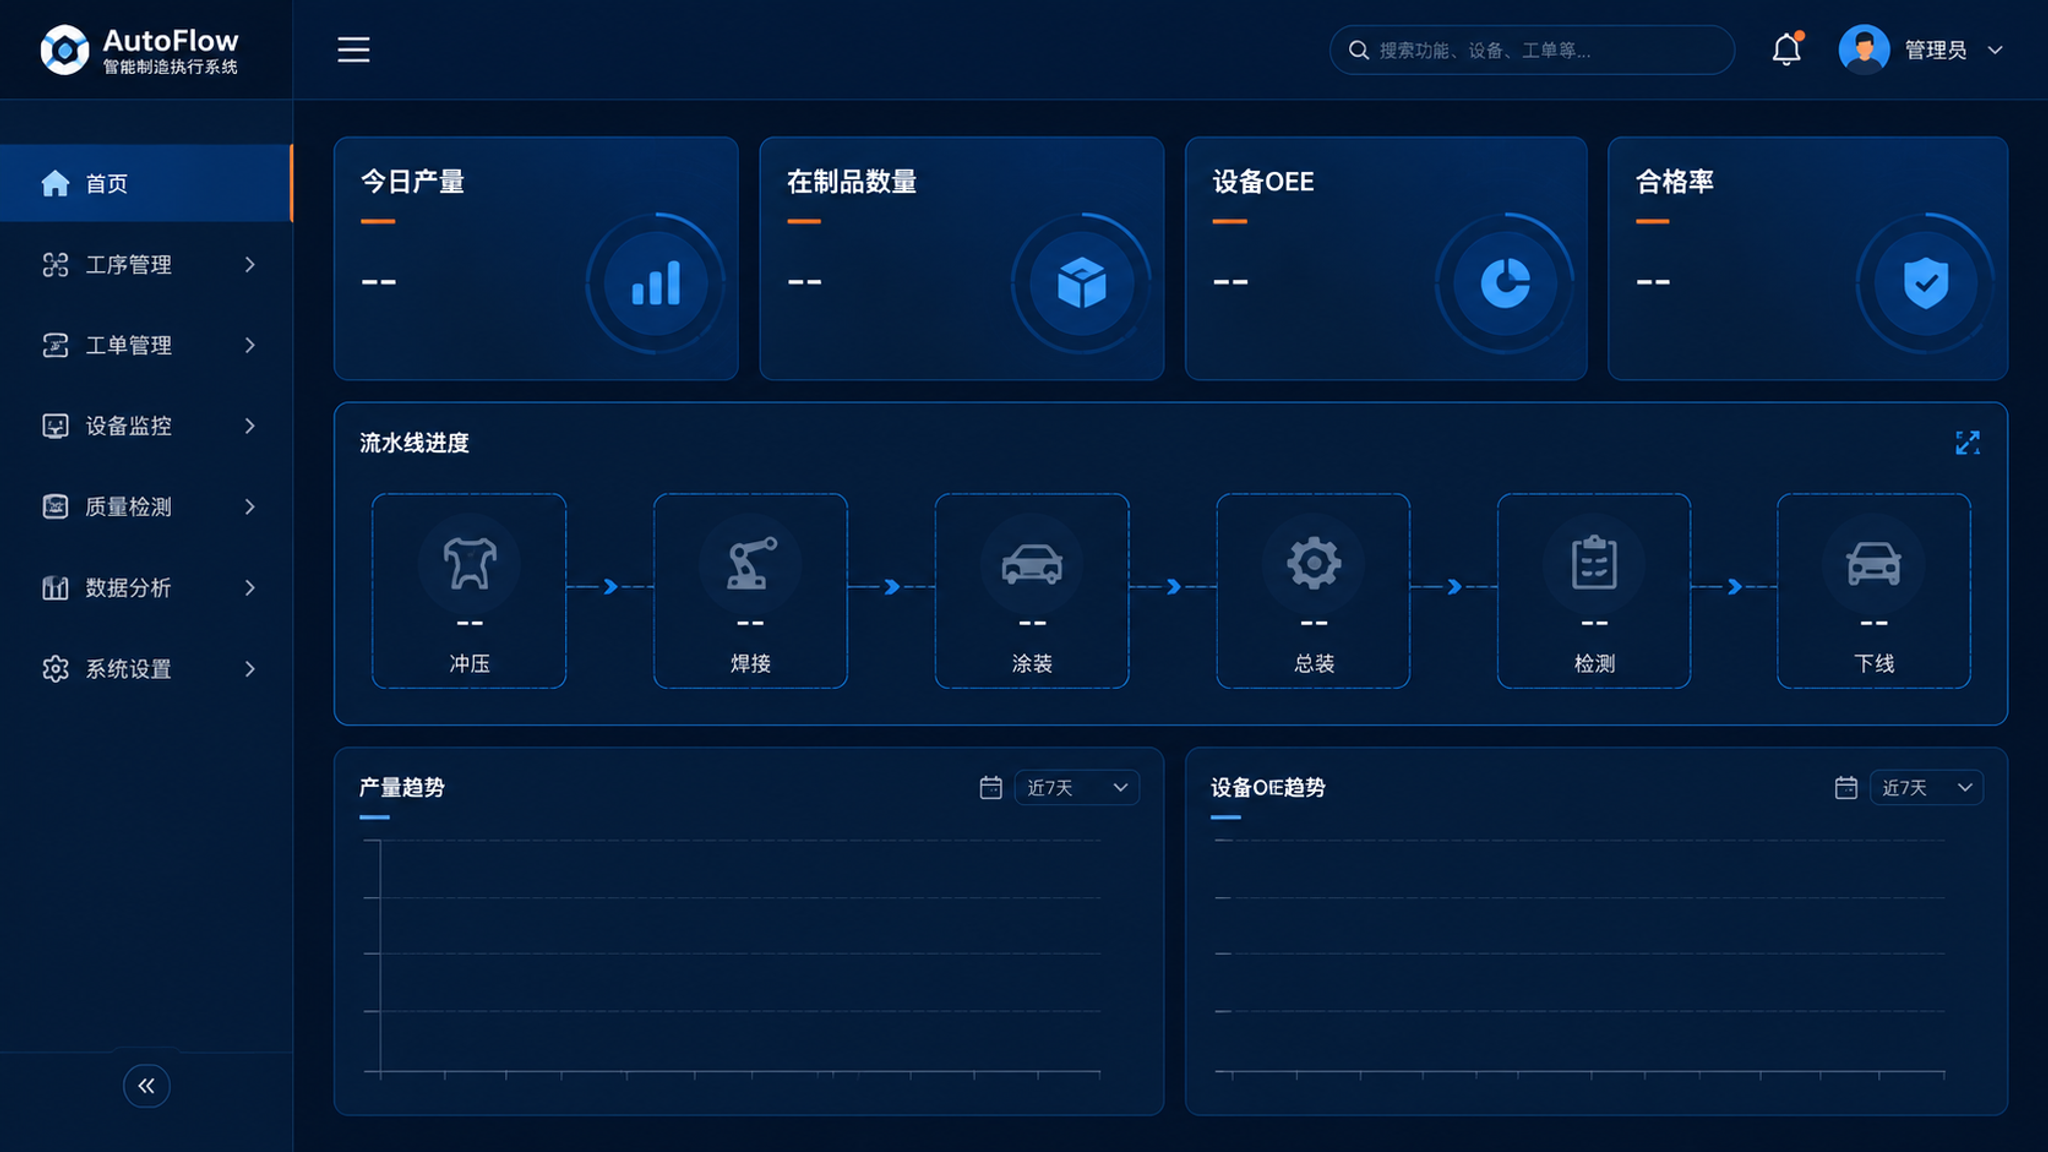The image size is (2048, 1152).
Task: Expand 数据分析 chevron
Action: [250, 588]
